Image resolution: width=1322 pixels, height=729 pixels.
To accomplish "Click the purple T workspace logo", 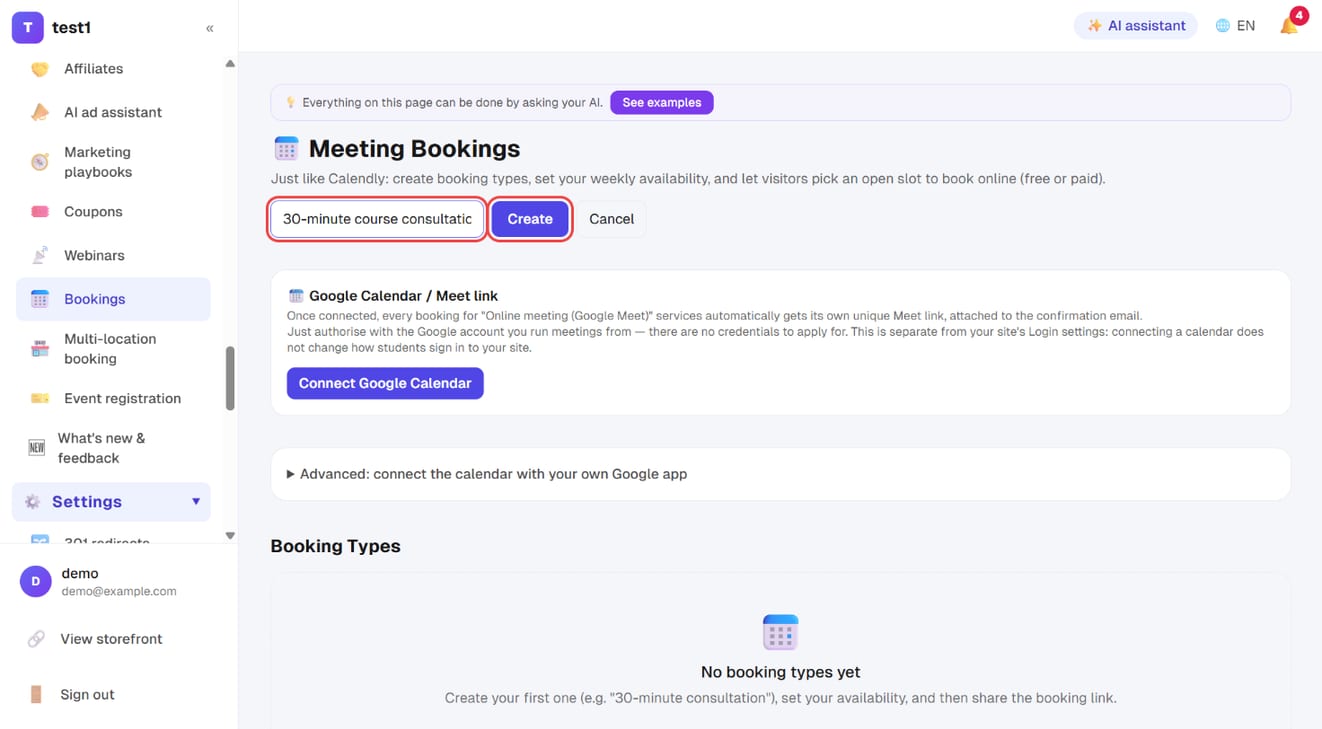I will (27, 28).
